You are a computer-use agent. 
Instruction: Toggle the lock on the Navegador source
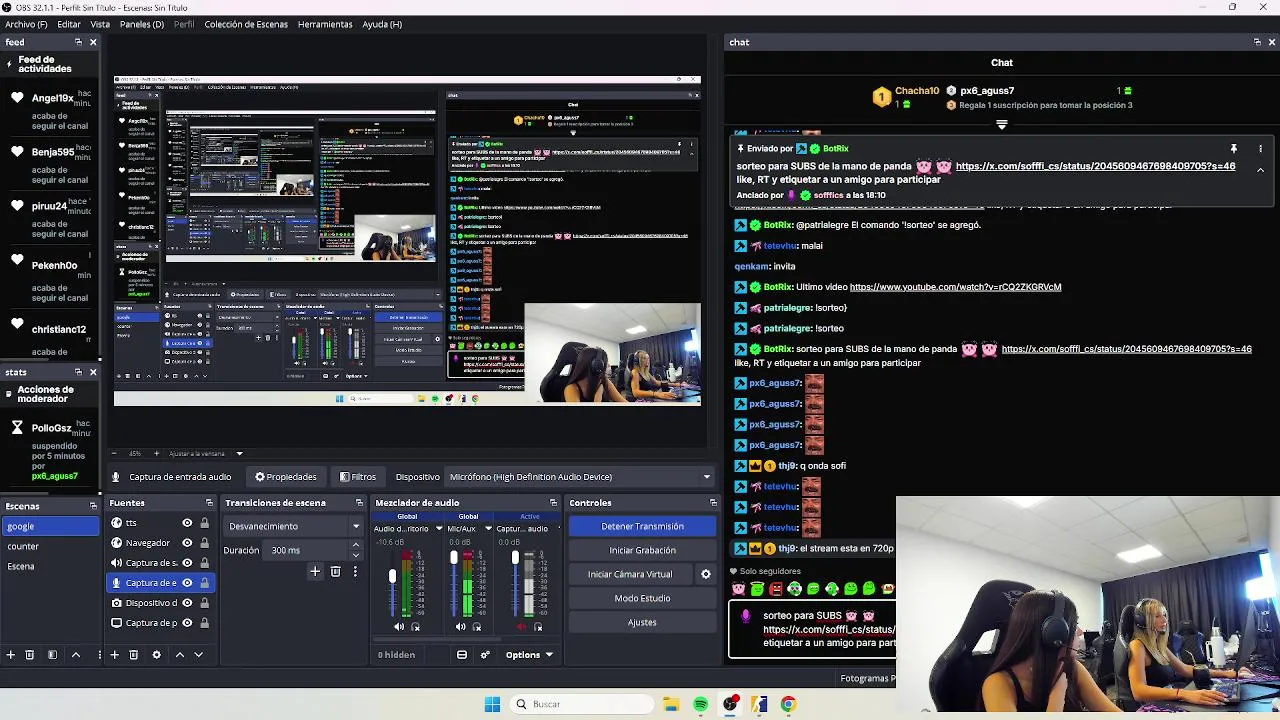(205, 543)
